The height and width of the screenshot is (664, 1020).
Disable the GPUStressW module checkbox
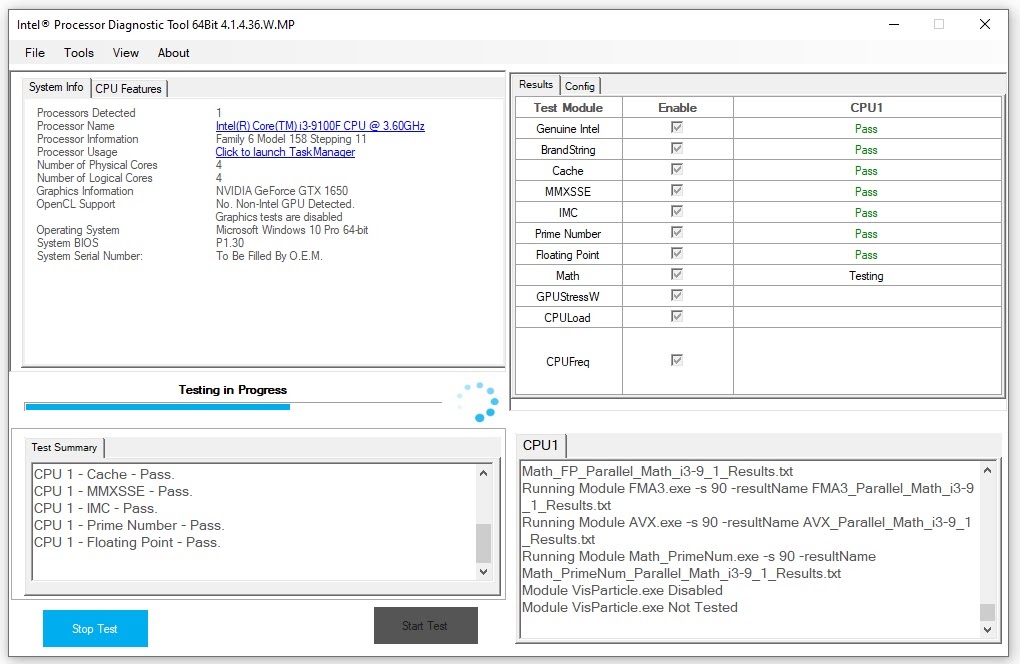(677, 295)
